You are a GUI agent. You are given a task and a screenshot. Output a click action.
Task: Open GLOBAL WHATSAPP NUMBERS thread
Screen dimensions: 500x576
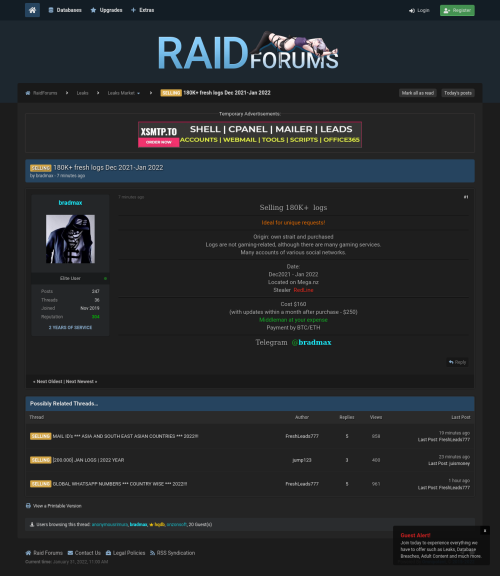[120, 484]
